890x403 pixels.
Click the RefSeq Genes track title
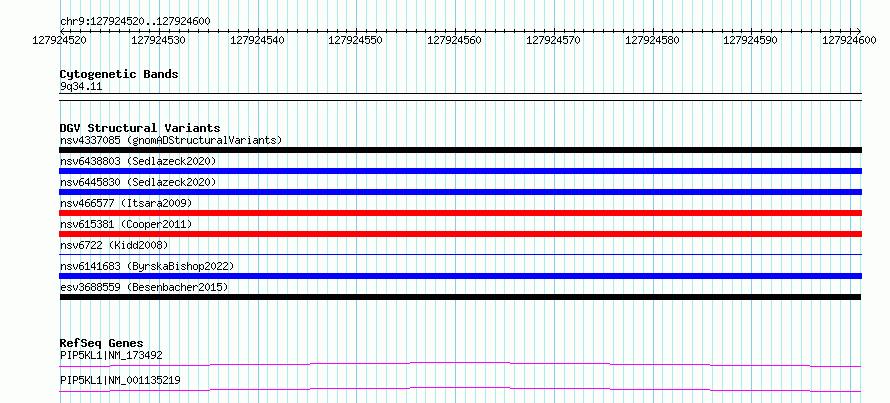101,343
